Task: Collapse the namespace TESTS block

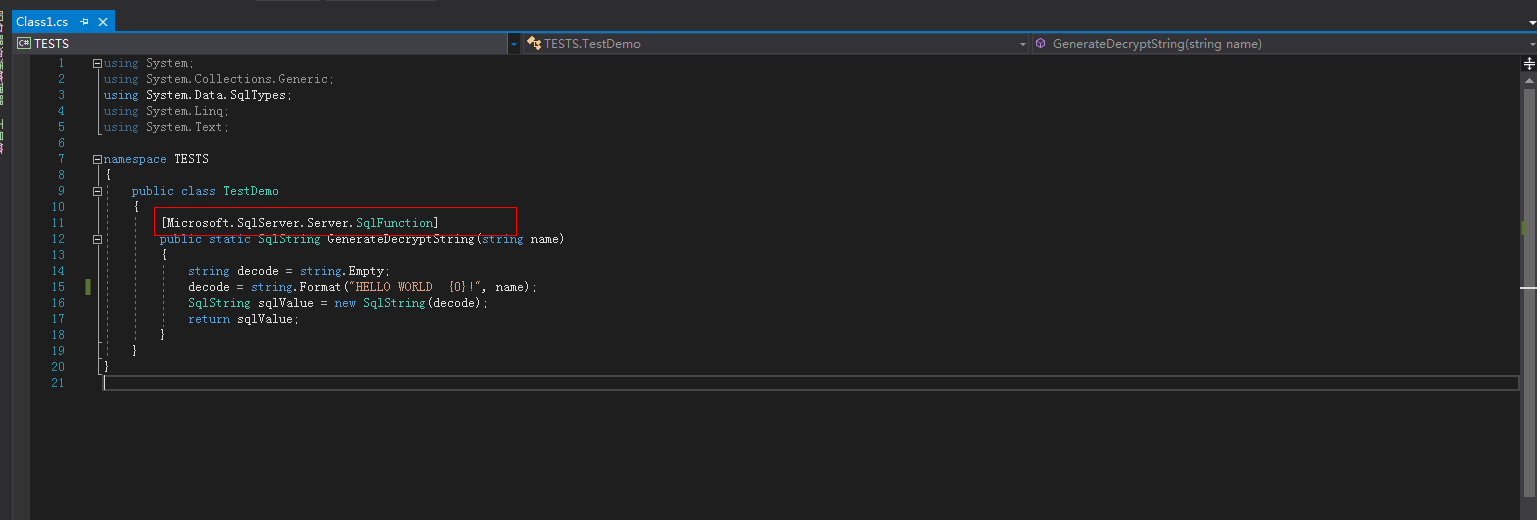Action: pyautogui.click(x=97, y=159)
